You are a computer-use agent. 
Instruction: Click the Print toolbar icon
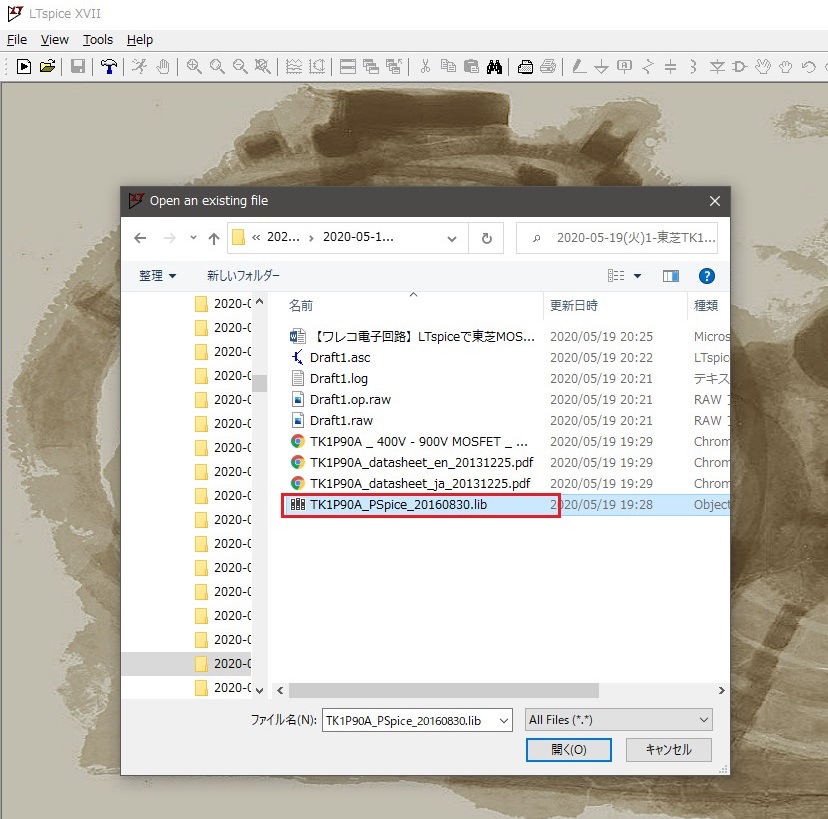click(548, 67)
